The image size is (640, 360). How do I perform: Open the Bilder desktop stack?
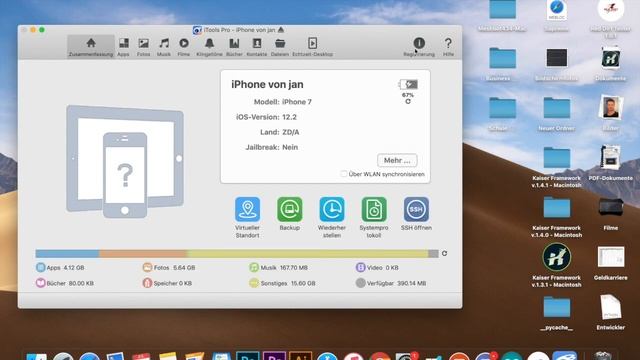pos(611,107)
